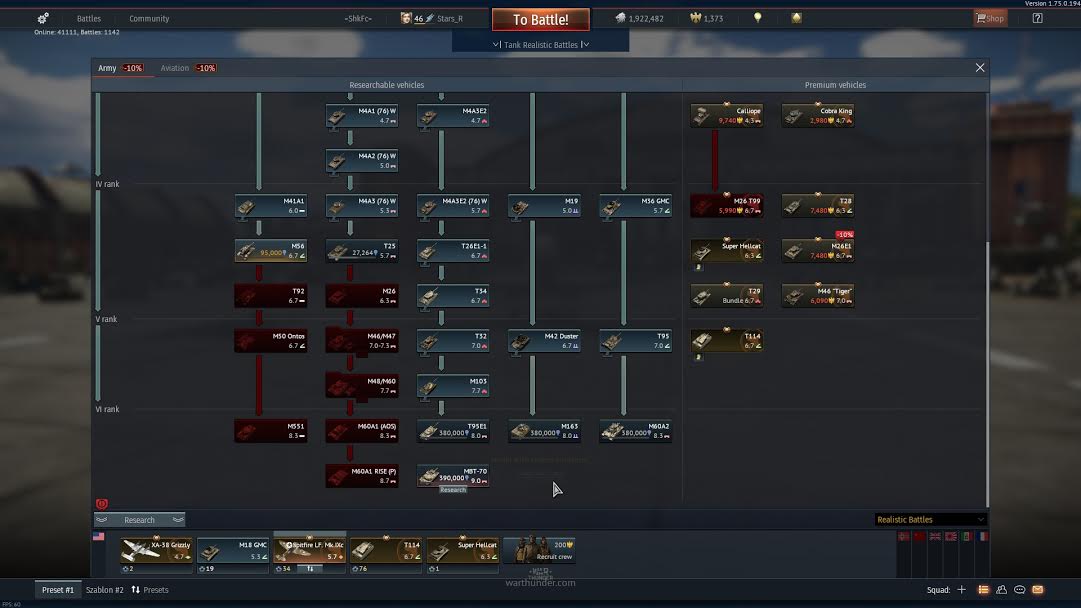Image resolution: width=1081 pixels, height=608 pixels.
Task: Select the premium Cobra King card
Action: [x=818, y=115]
